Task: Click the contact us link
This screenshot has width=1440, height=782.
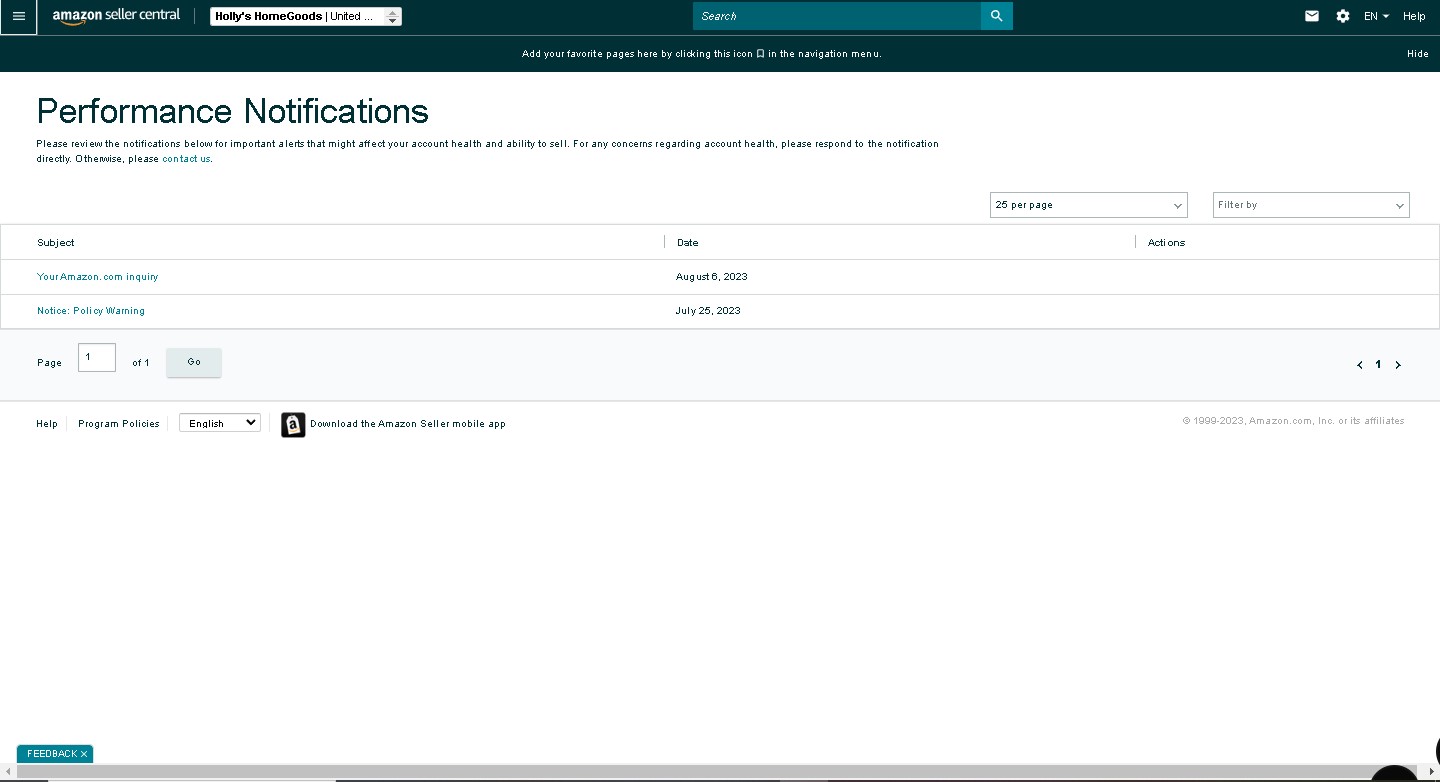Action: click(x=186, y=159)
